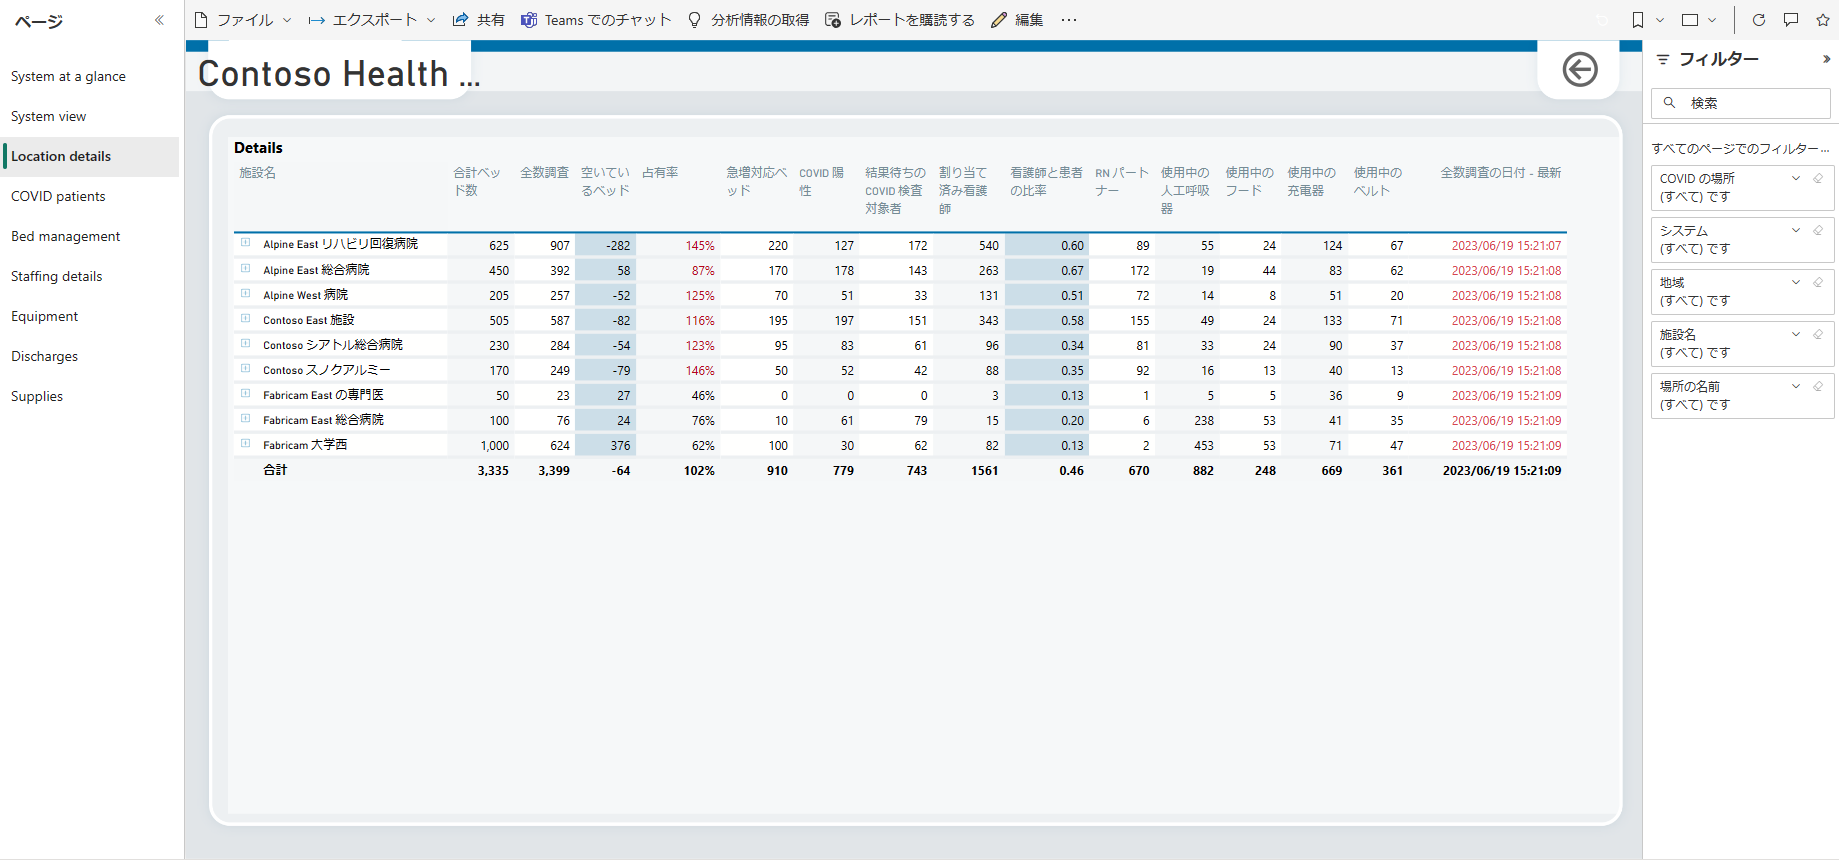Click the filter 検索 input field

tap(1741, 103)
